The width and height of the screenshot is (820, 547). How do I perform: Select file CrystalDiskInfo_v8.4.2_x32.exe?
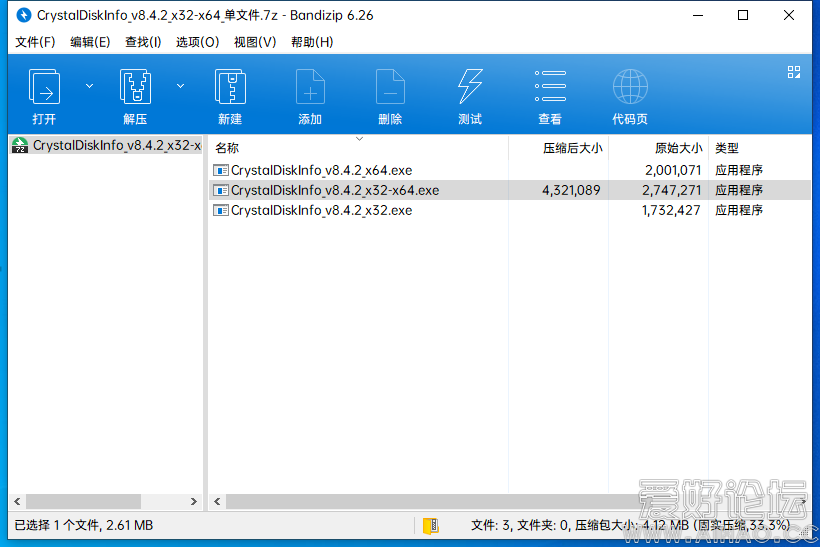point(321,210)
